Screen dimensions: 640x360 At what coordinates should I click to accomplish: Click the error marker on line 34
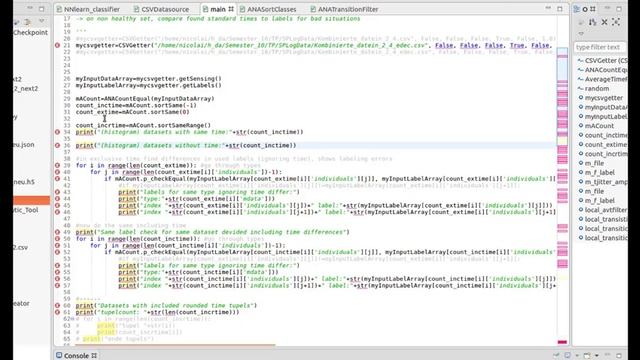point(58,132)
